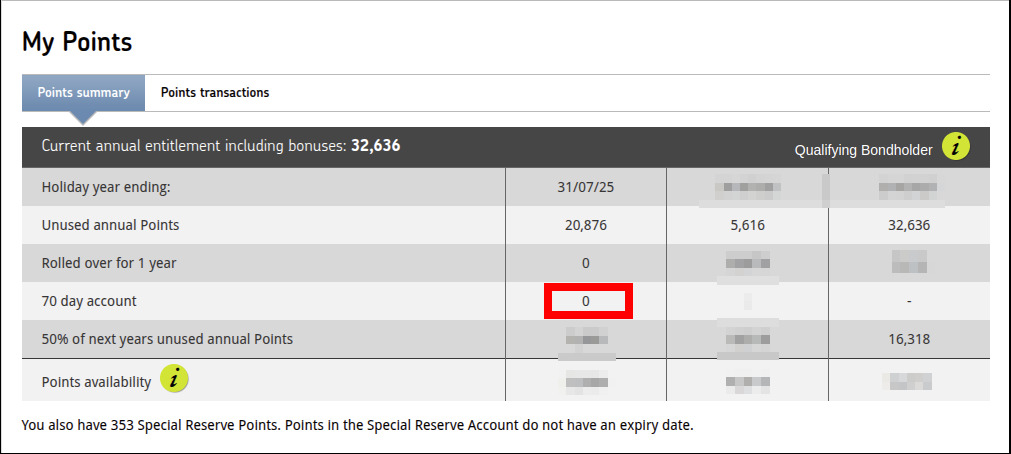The width and height of the screenshot is (1011, 454).
Task: Click the Current annual entitlement 32,636 figure
Action: tap(375, 146)
